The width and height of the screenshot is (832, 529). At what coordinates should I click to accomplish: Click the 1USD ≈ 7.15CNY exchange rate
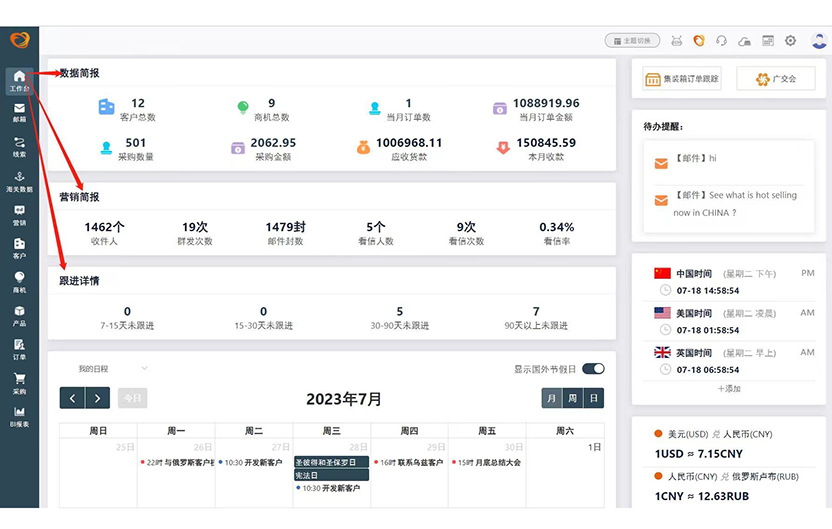point(698,454)
